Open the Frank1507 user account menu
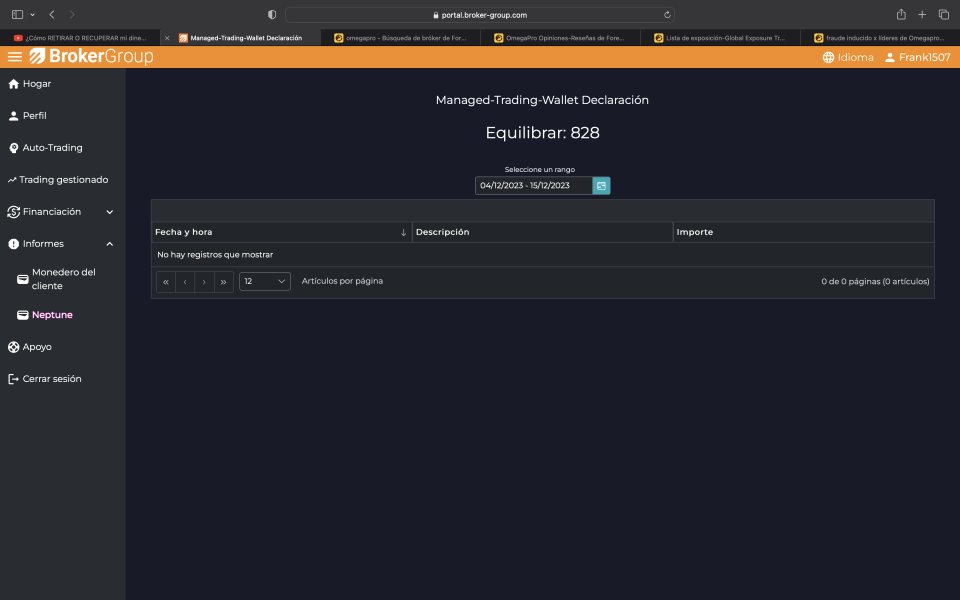Screen dimensions: 960x600 (x=916, y=58)
